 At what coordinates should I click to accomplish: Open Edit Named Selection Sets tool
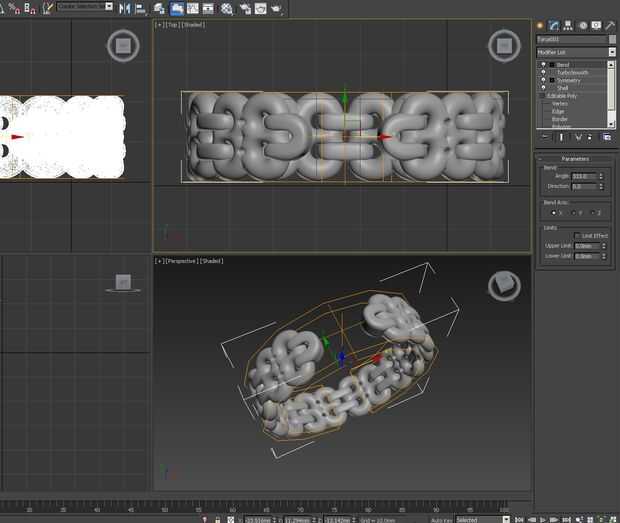pos(47,8)
